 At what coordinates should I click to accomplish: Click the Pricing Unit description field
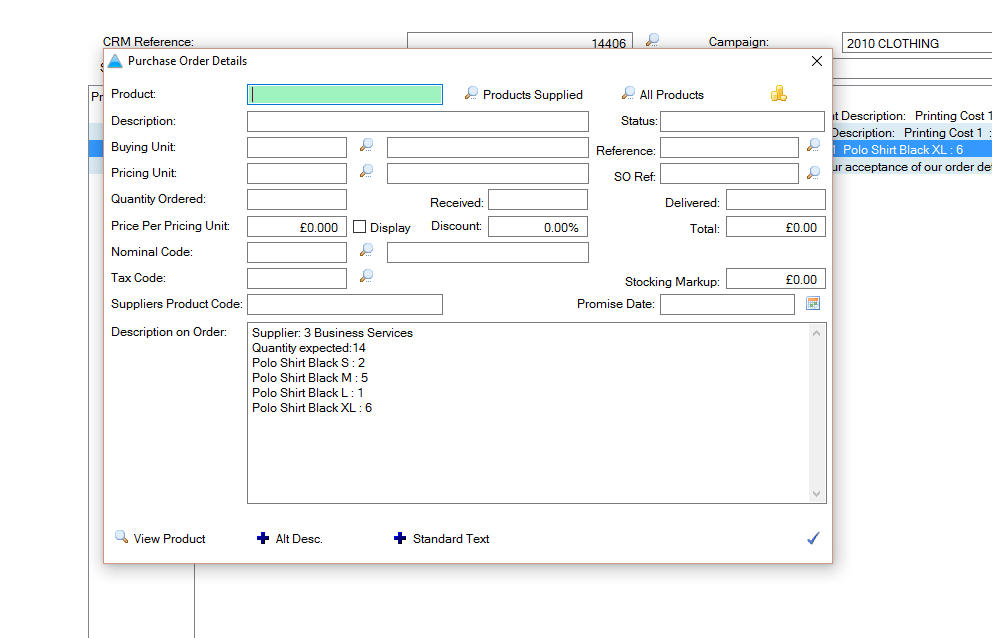(488, 173)
